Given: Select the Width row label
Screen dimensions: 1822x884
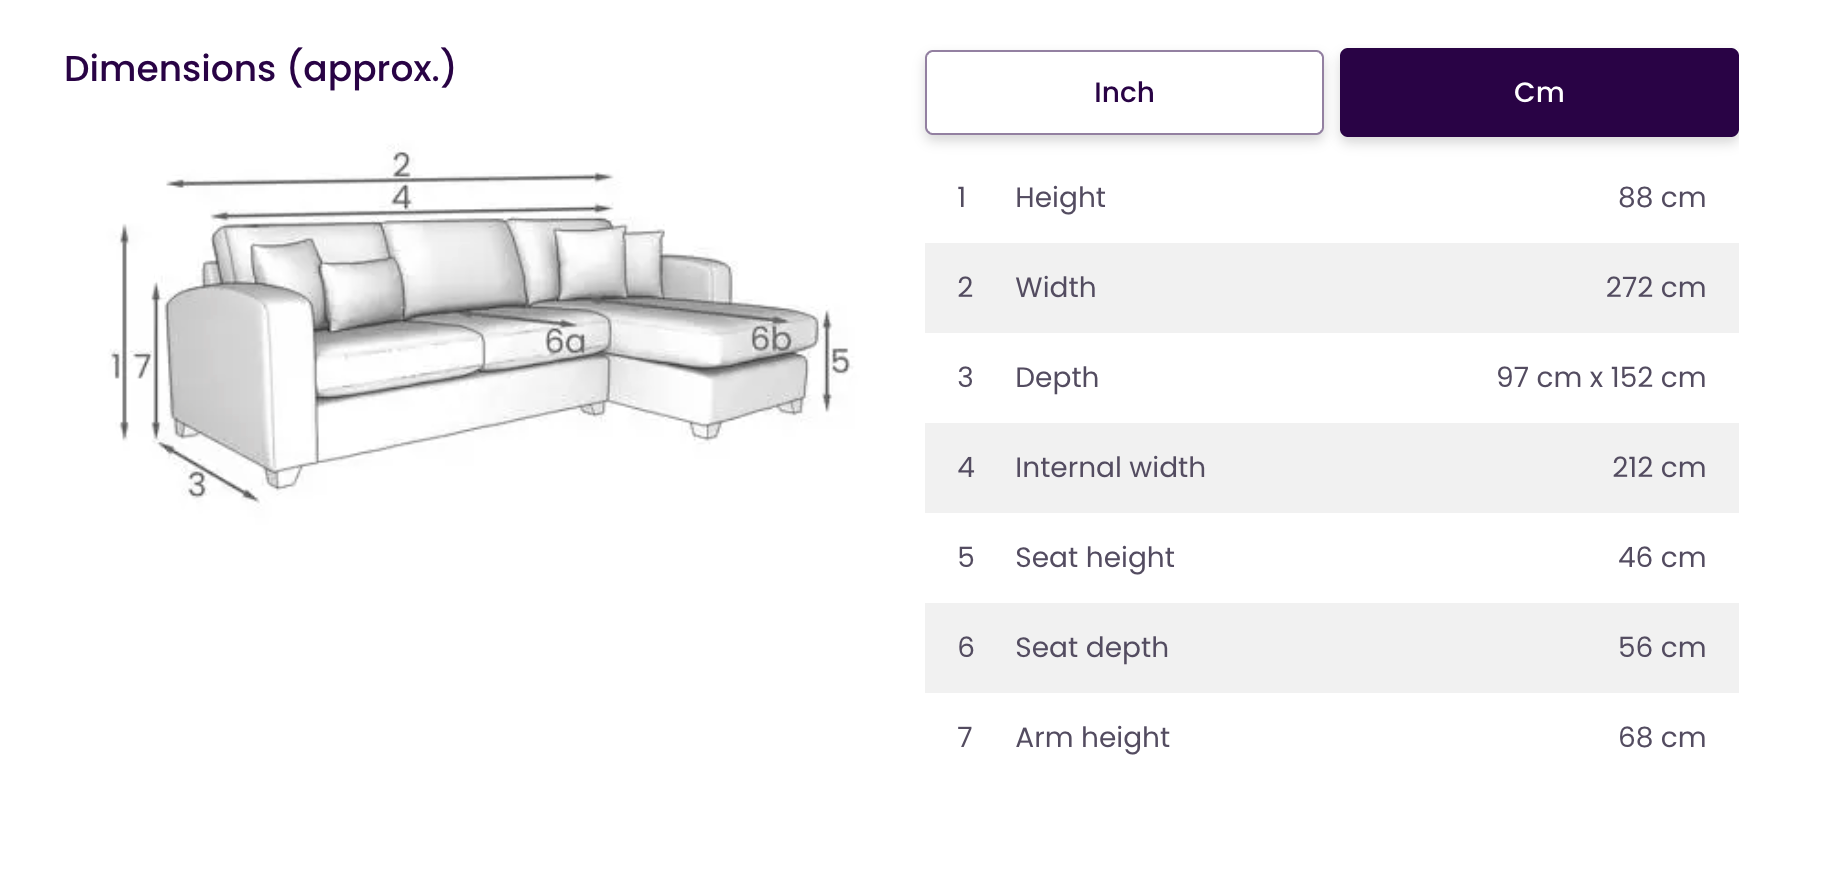Looking at the screenshot, I should coord(1055,288).
